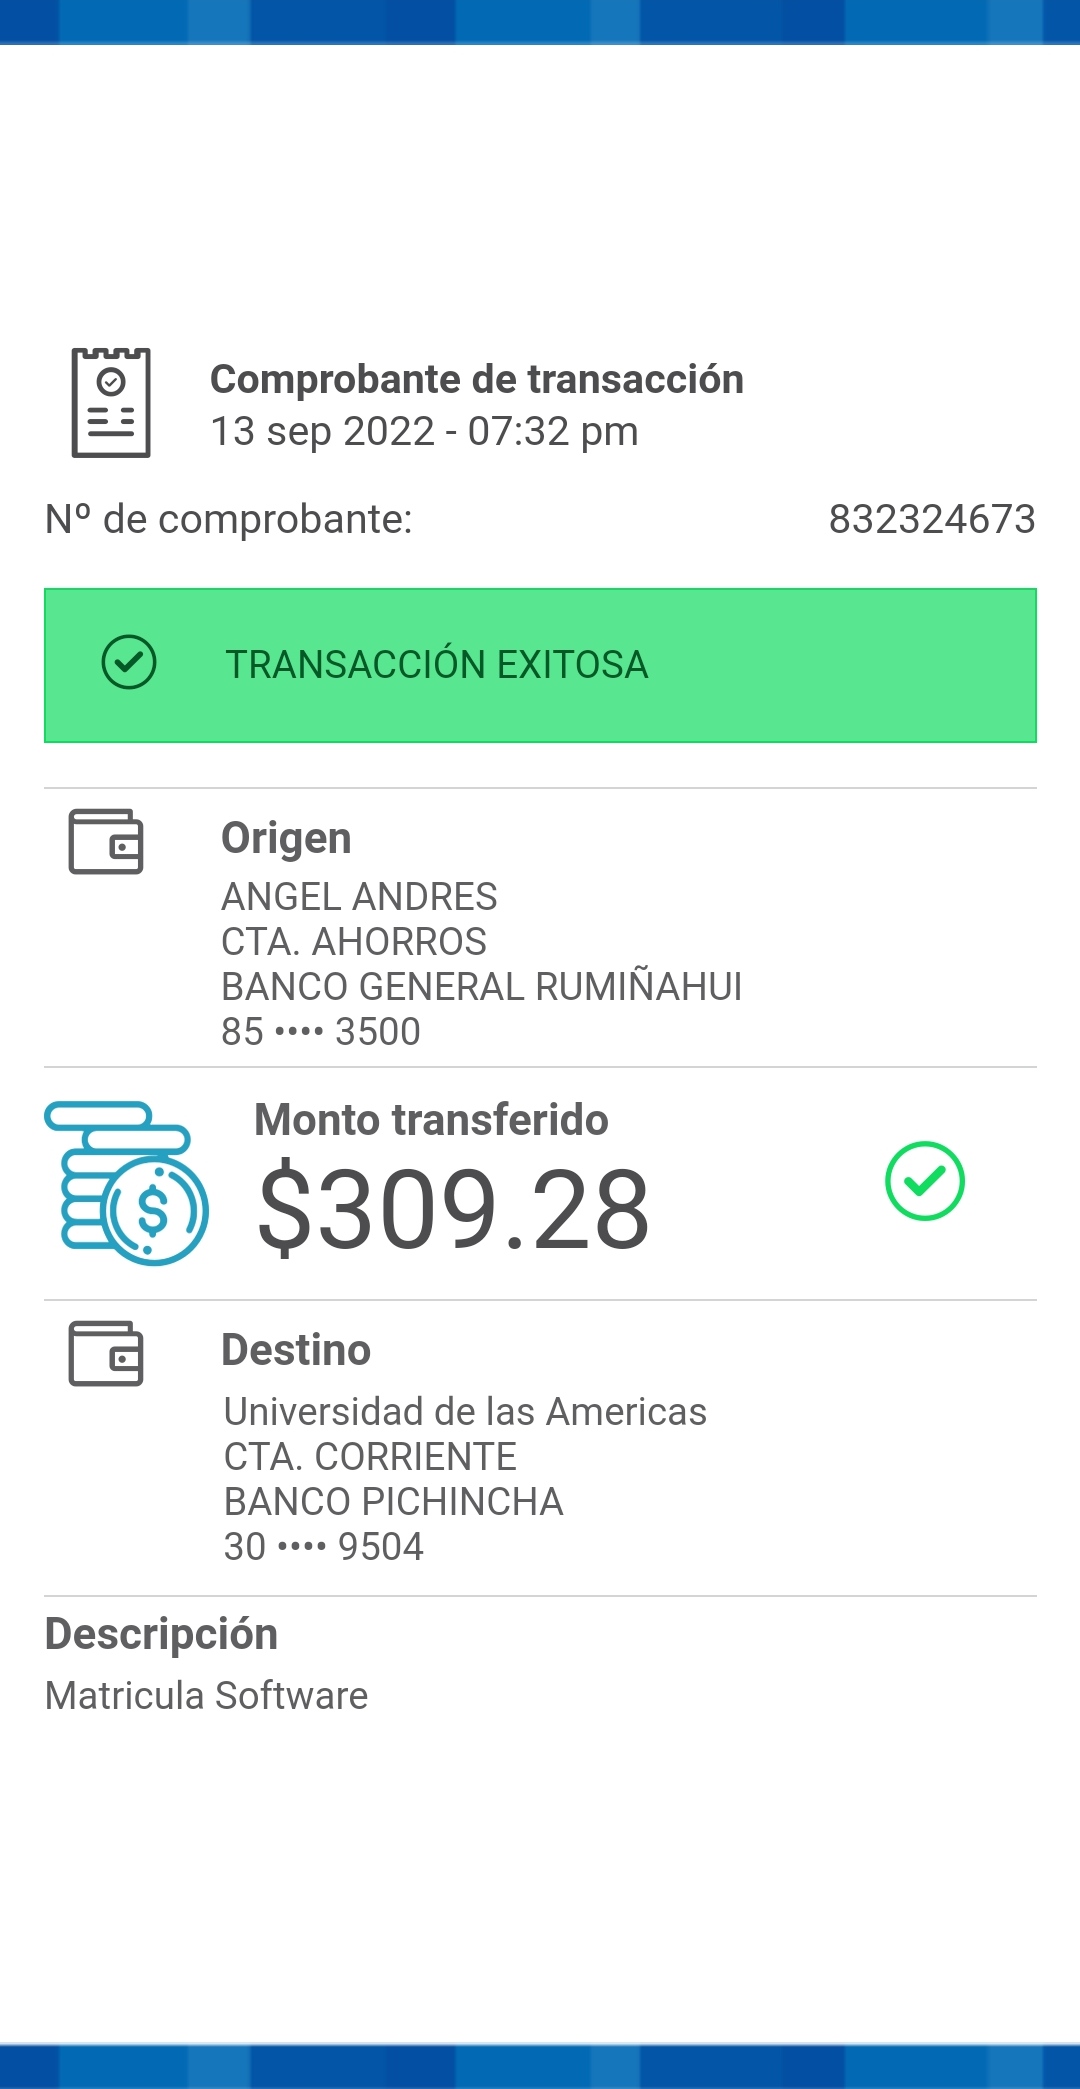Viewport: 1080px width, 2089px height.
Task: Click BANCO GENERAL RUMIÑAHUI text
Action: tap(481, 987)
